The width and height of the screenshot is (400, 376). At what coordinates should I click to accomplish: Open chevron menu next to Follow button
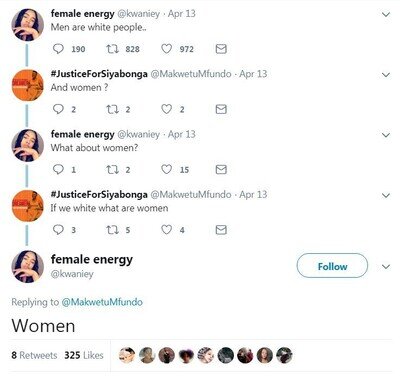[x=386, y=267]
